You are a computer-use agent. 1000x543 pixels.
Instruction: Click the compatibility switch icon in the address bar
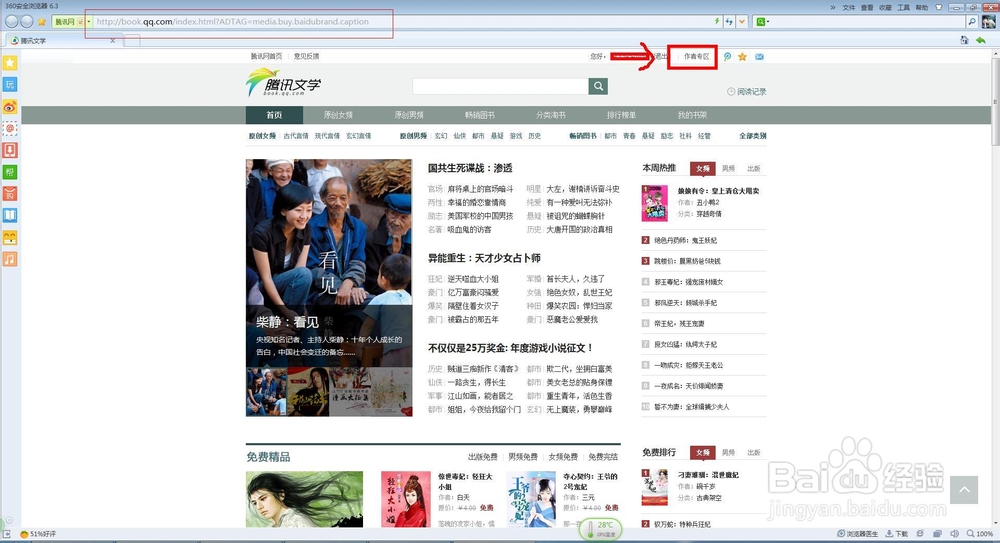(x=729, y=22)
